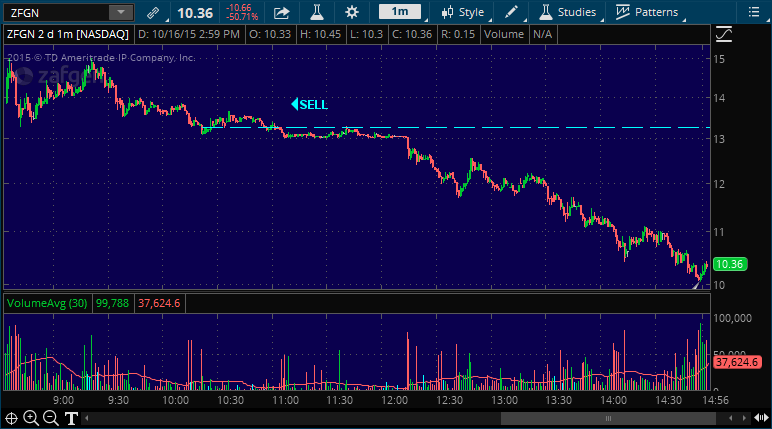
Task: Click the ZFGN 2 d 1m [NASDAQ] chart label
Action: coord(68,34)
